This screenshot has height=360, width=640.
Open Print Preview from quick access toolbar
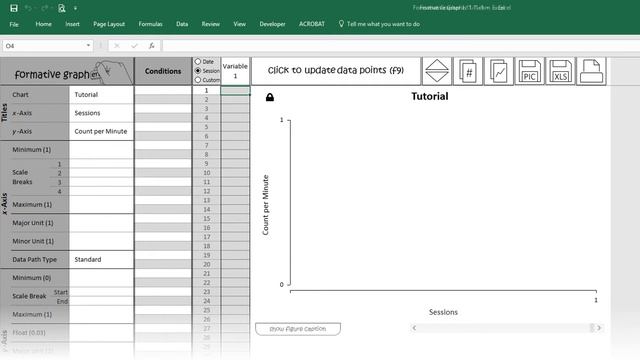tap(62, 8)
